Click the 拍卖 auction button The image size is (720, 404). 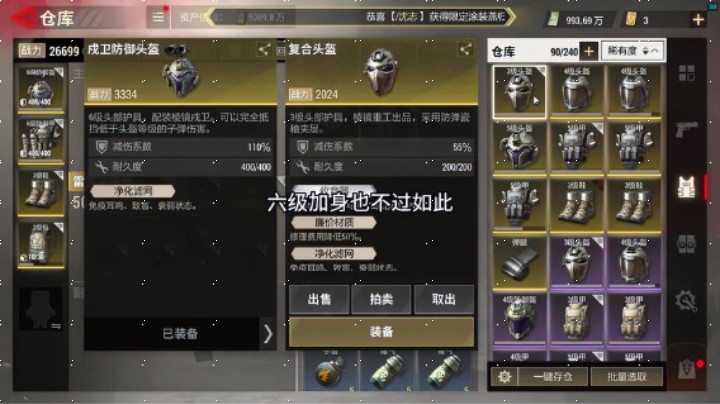pos(381,299)
